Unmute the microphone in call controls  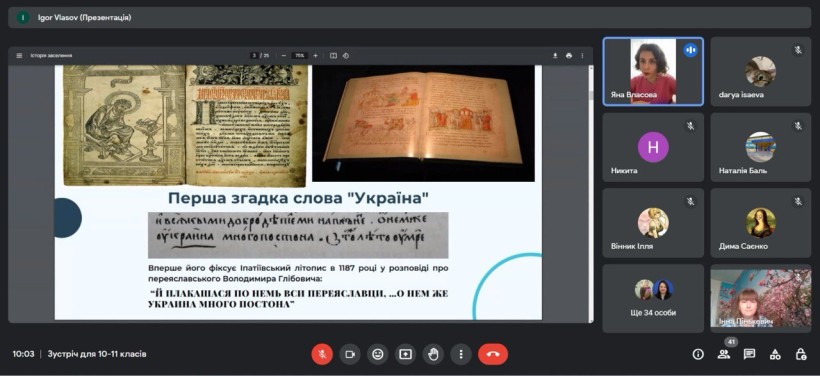point(322,354)
